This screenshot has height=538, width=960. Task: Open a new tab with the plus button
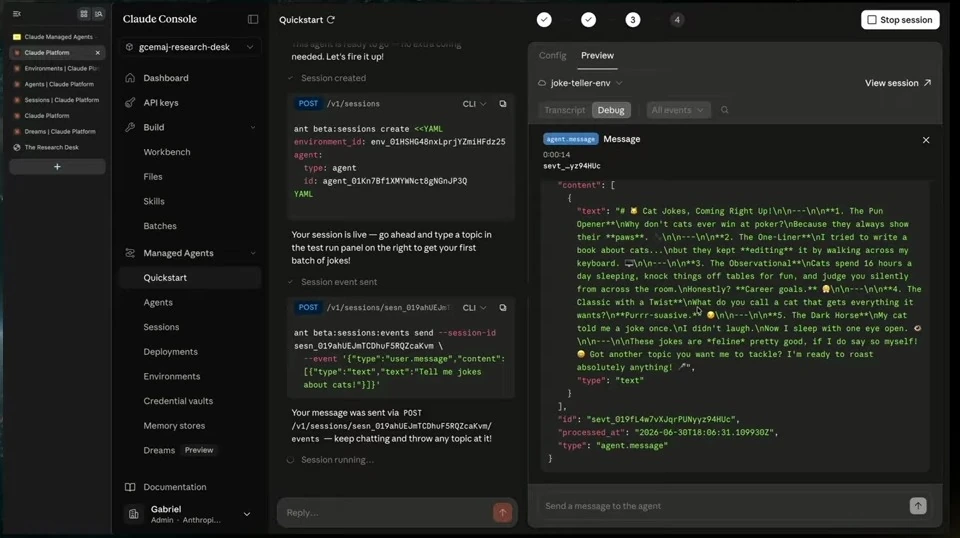click(57, 166)
